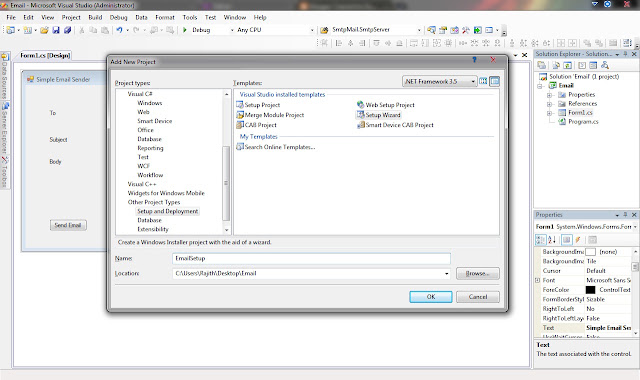This screenshot has height=380, width=640.
Task: Click the Save All toolbar icon
Action: pos(68,30)
